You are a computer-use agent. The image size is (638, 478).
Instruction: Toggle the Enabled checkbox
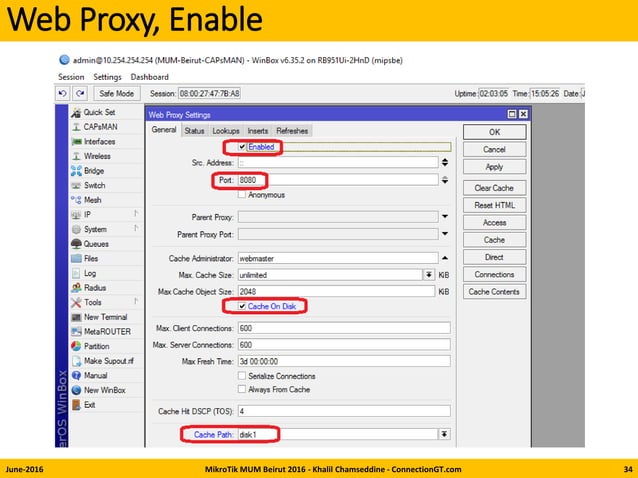click(242, 147)
